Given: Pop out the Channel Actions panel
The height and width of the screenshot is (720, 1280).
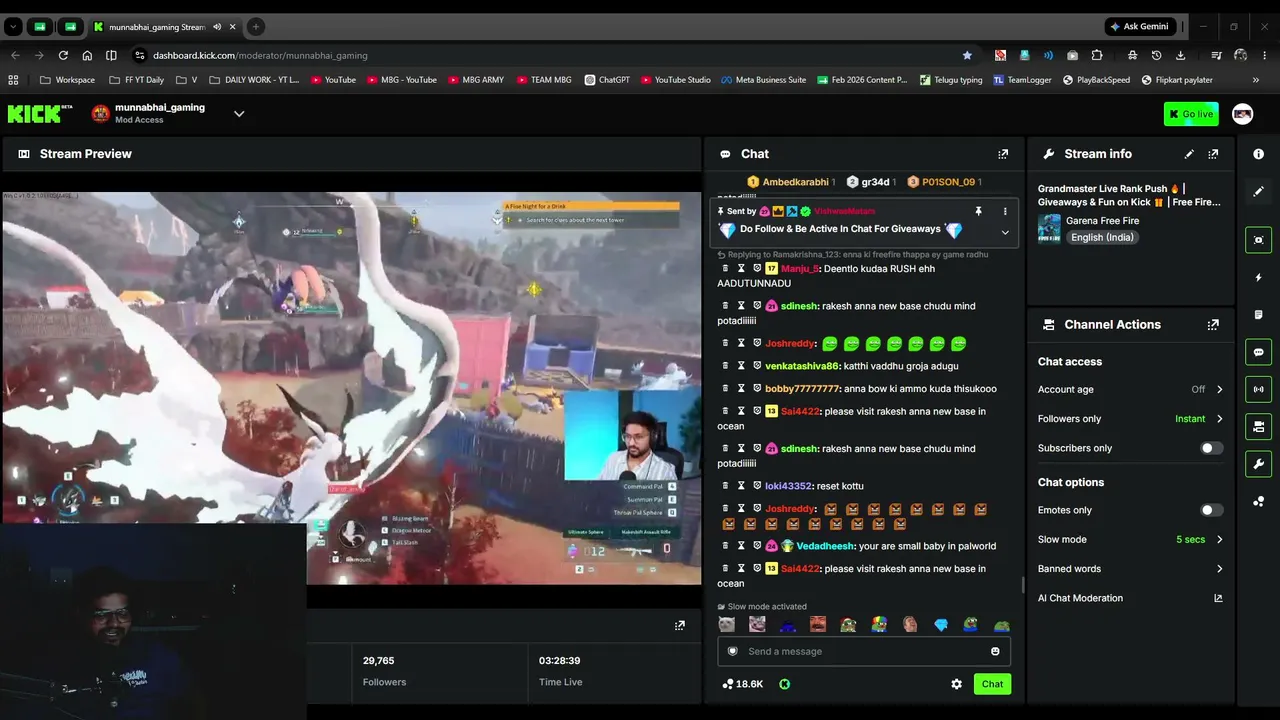Looking at the screenshot, I should click(x=1213, y=325).
